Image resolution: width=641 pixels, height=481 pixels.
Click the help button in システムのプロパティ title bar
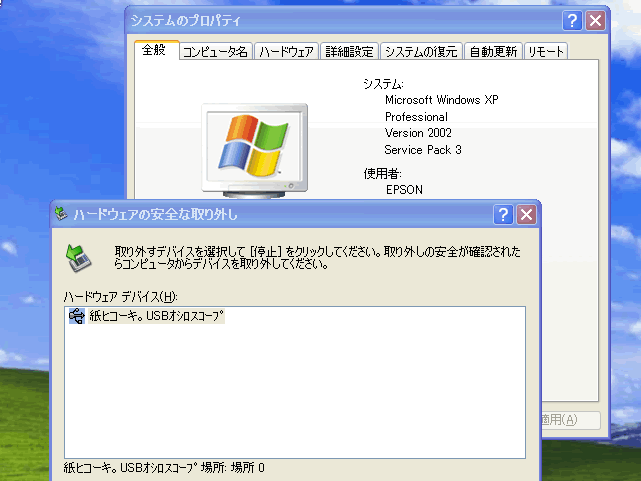572,20
